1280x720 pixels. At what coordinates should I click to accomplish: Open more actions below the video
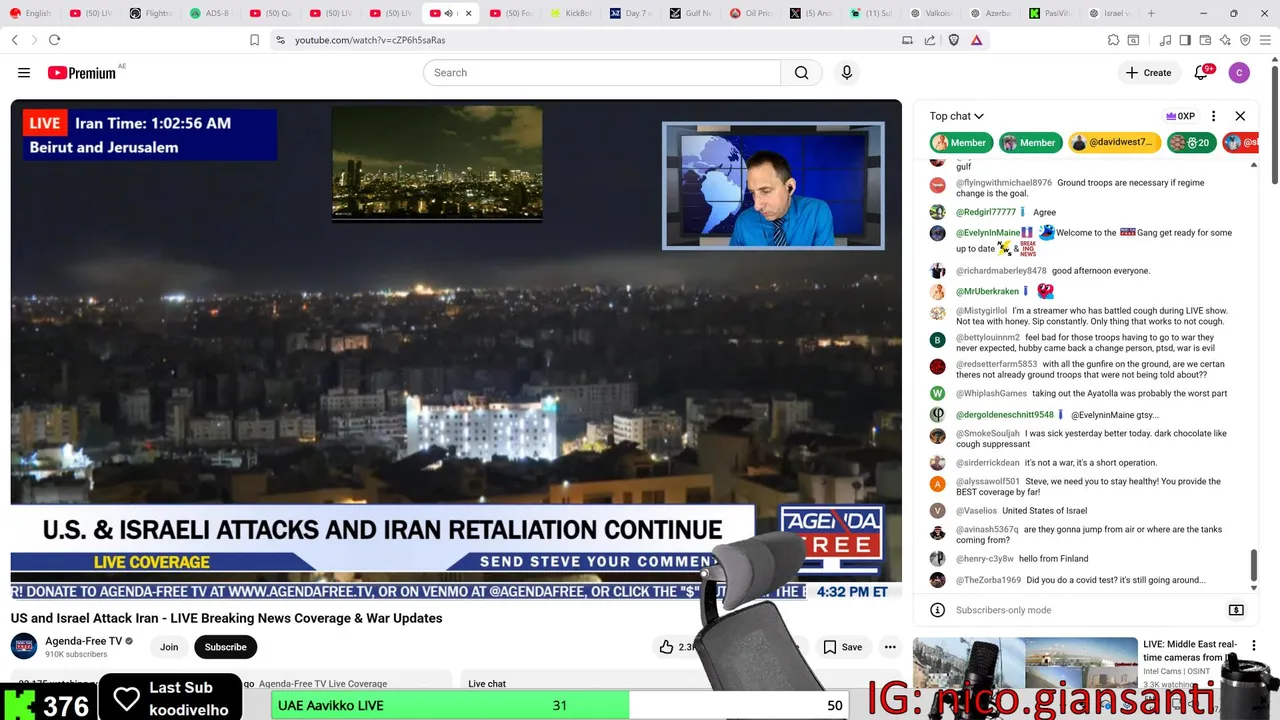click(x=890, y=647)
